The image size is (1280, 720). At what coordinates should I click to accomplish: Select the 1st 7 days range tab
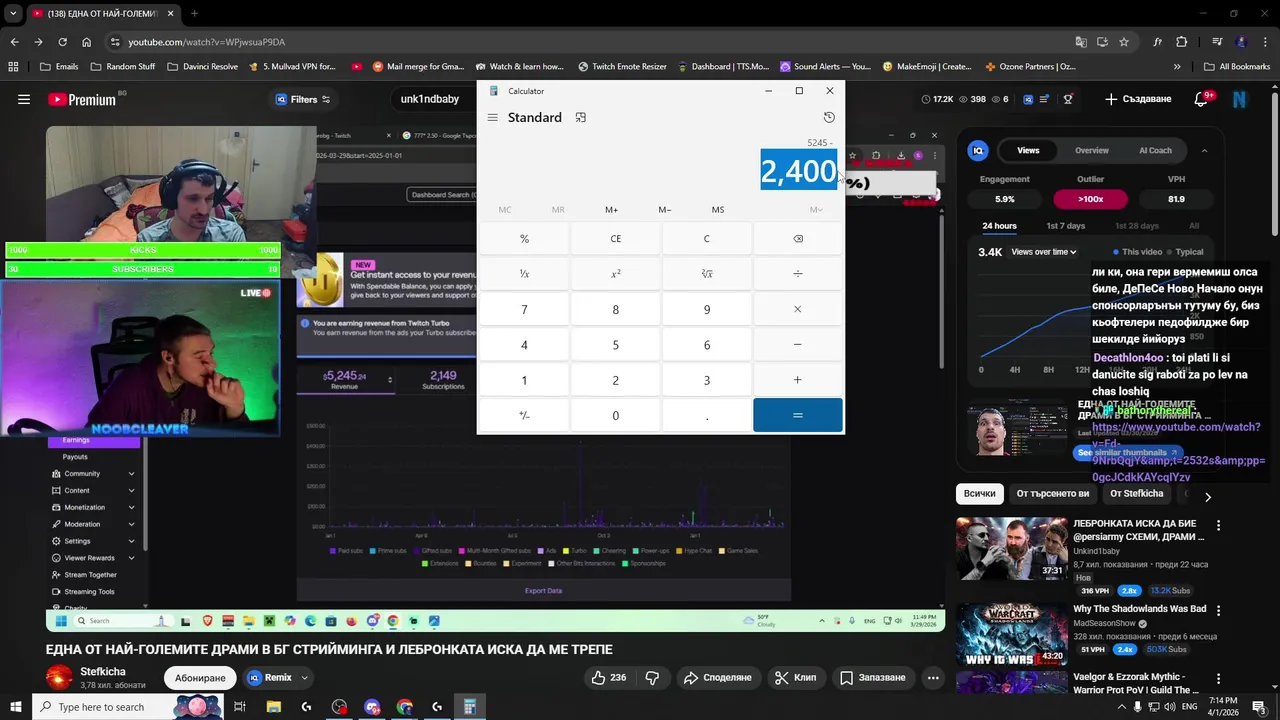pos(1065,226)
